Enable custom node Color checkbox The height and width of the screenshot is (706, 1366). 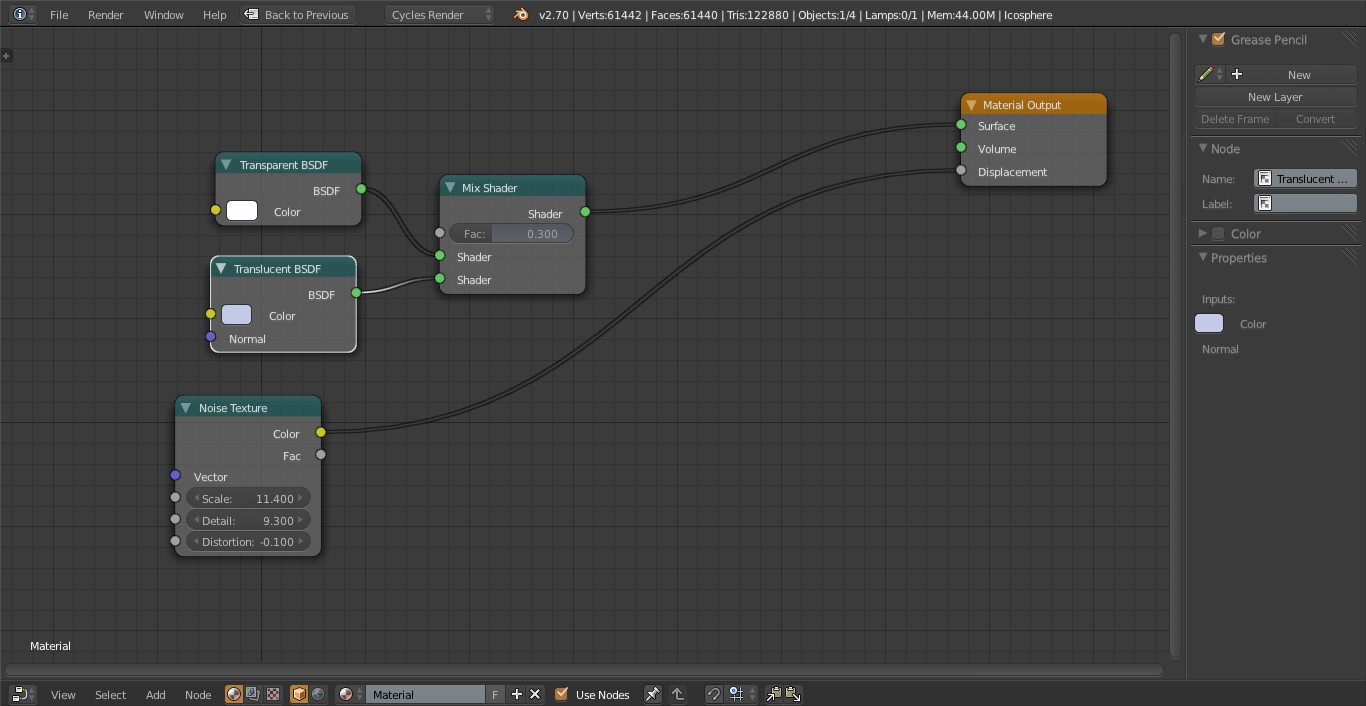tap(1218, 234)
